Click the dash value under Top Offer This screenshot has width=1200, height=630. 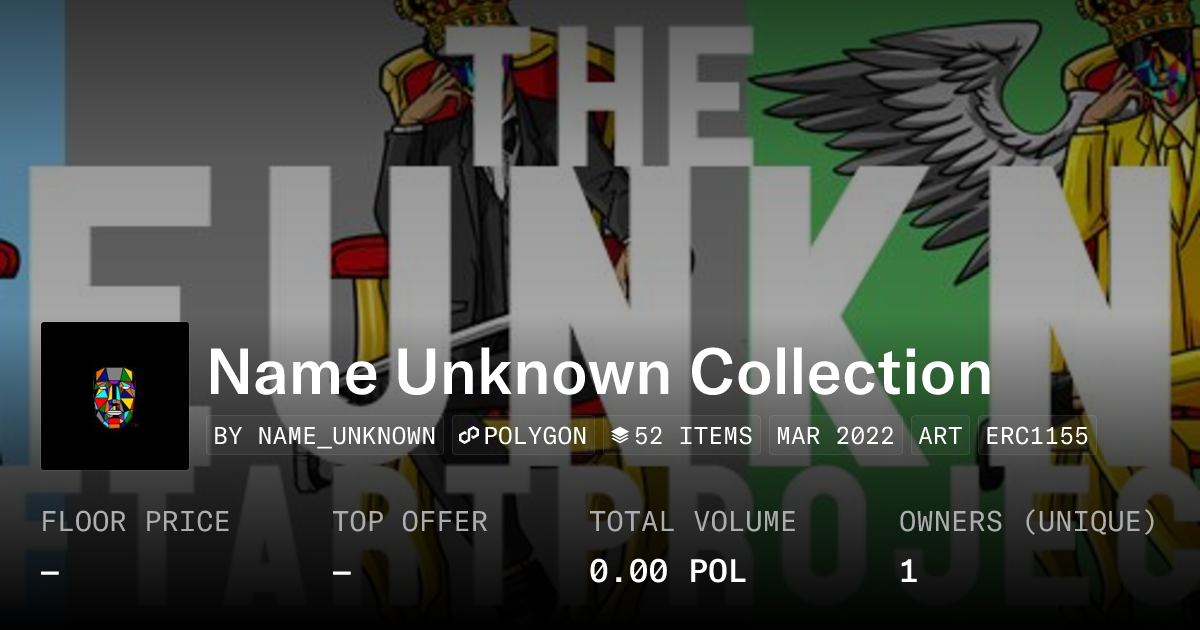pos(341,572)
